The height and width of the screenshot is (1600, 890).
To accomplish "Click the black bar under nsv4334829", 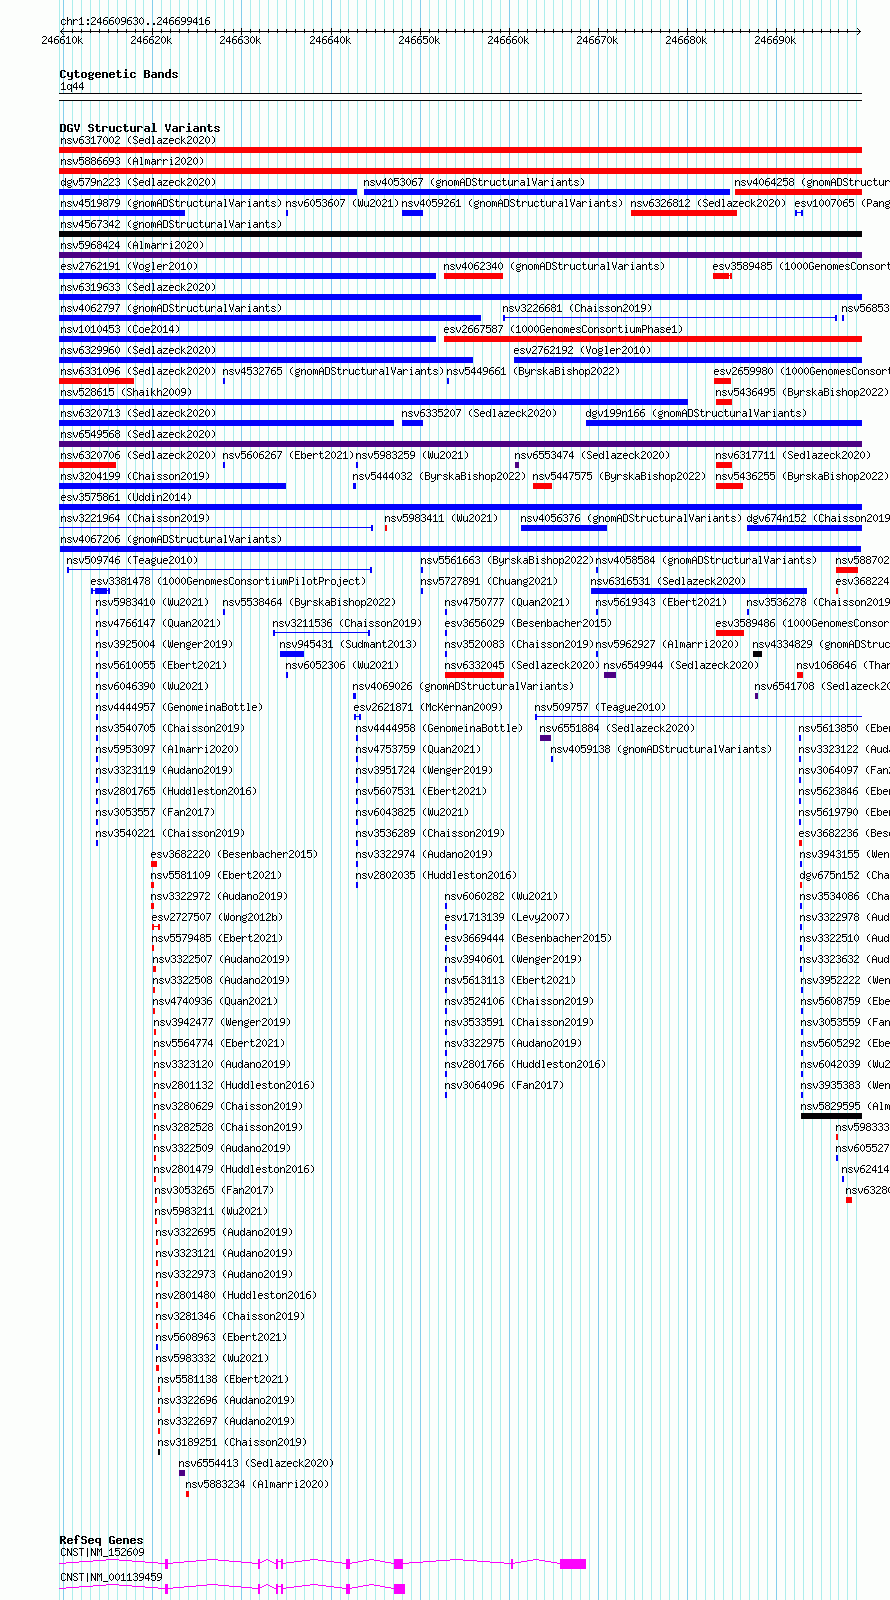I will 757,654.
